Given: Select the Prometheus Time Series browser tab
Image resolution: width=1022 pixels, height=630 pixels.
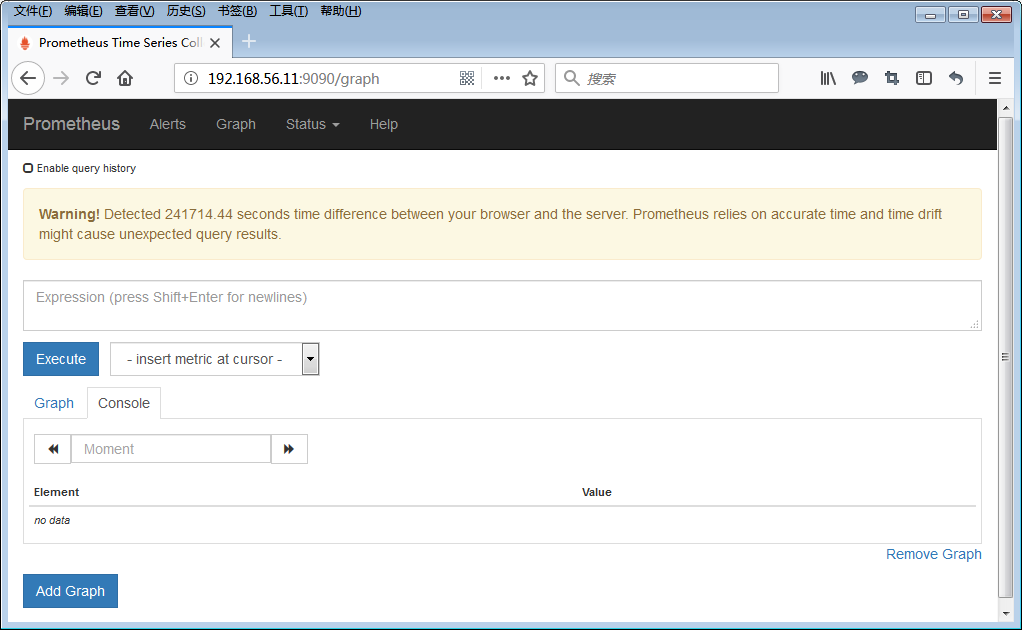Looking at the screenshot, I should coord(121,43).
